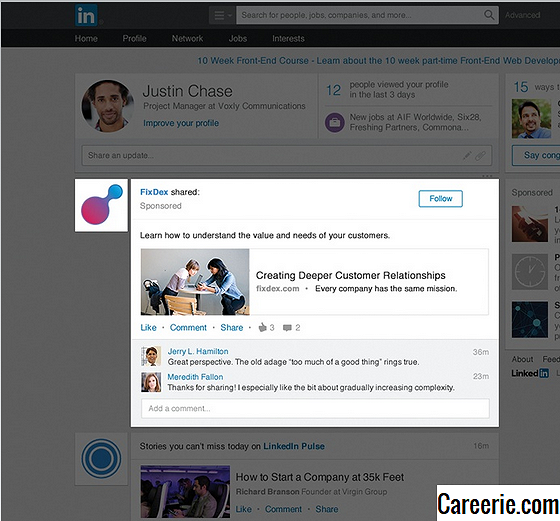Share the Richard Branson story

tap(326, 509)
